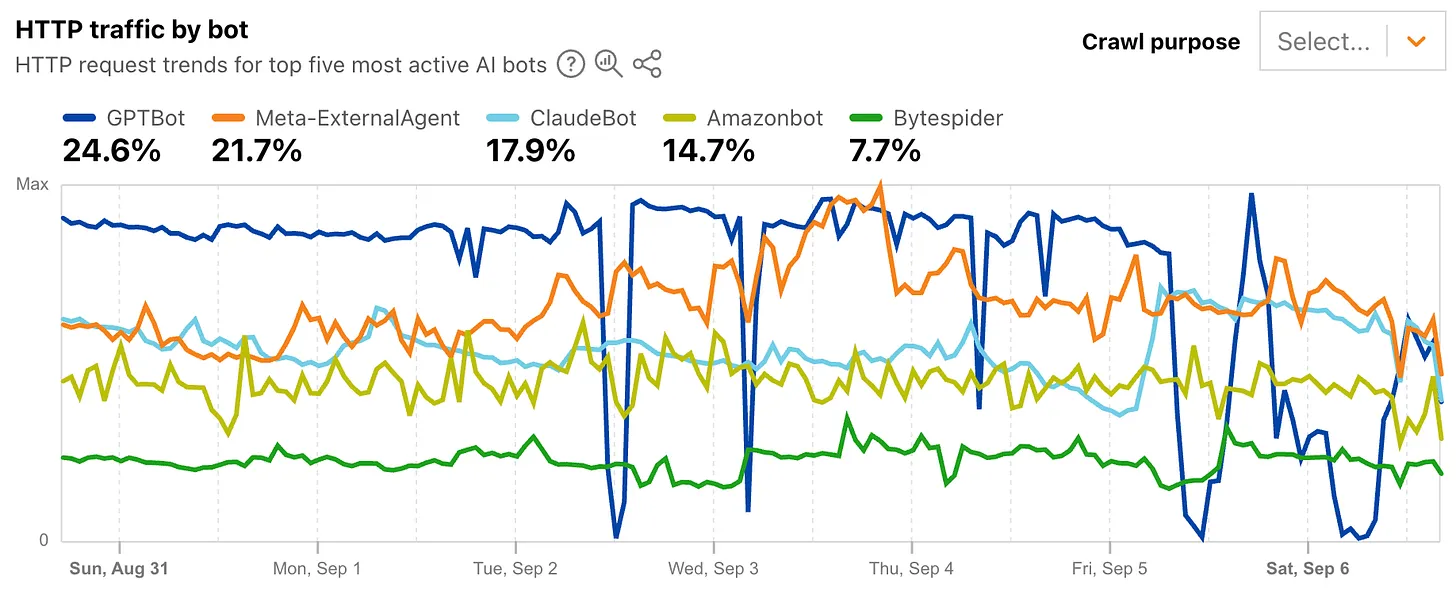Hide the Bytespider series via legend
This screenshot has width=1456, height=600.
click(945, 118)
